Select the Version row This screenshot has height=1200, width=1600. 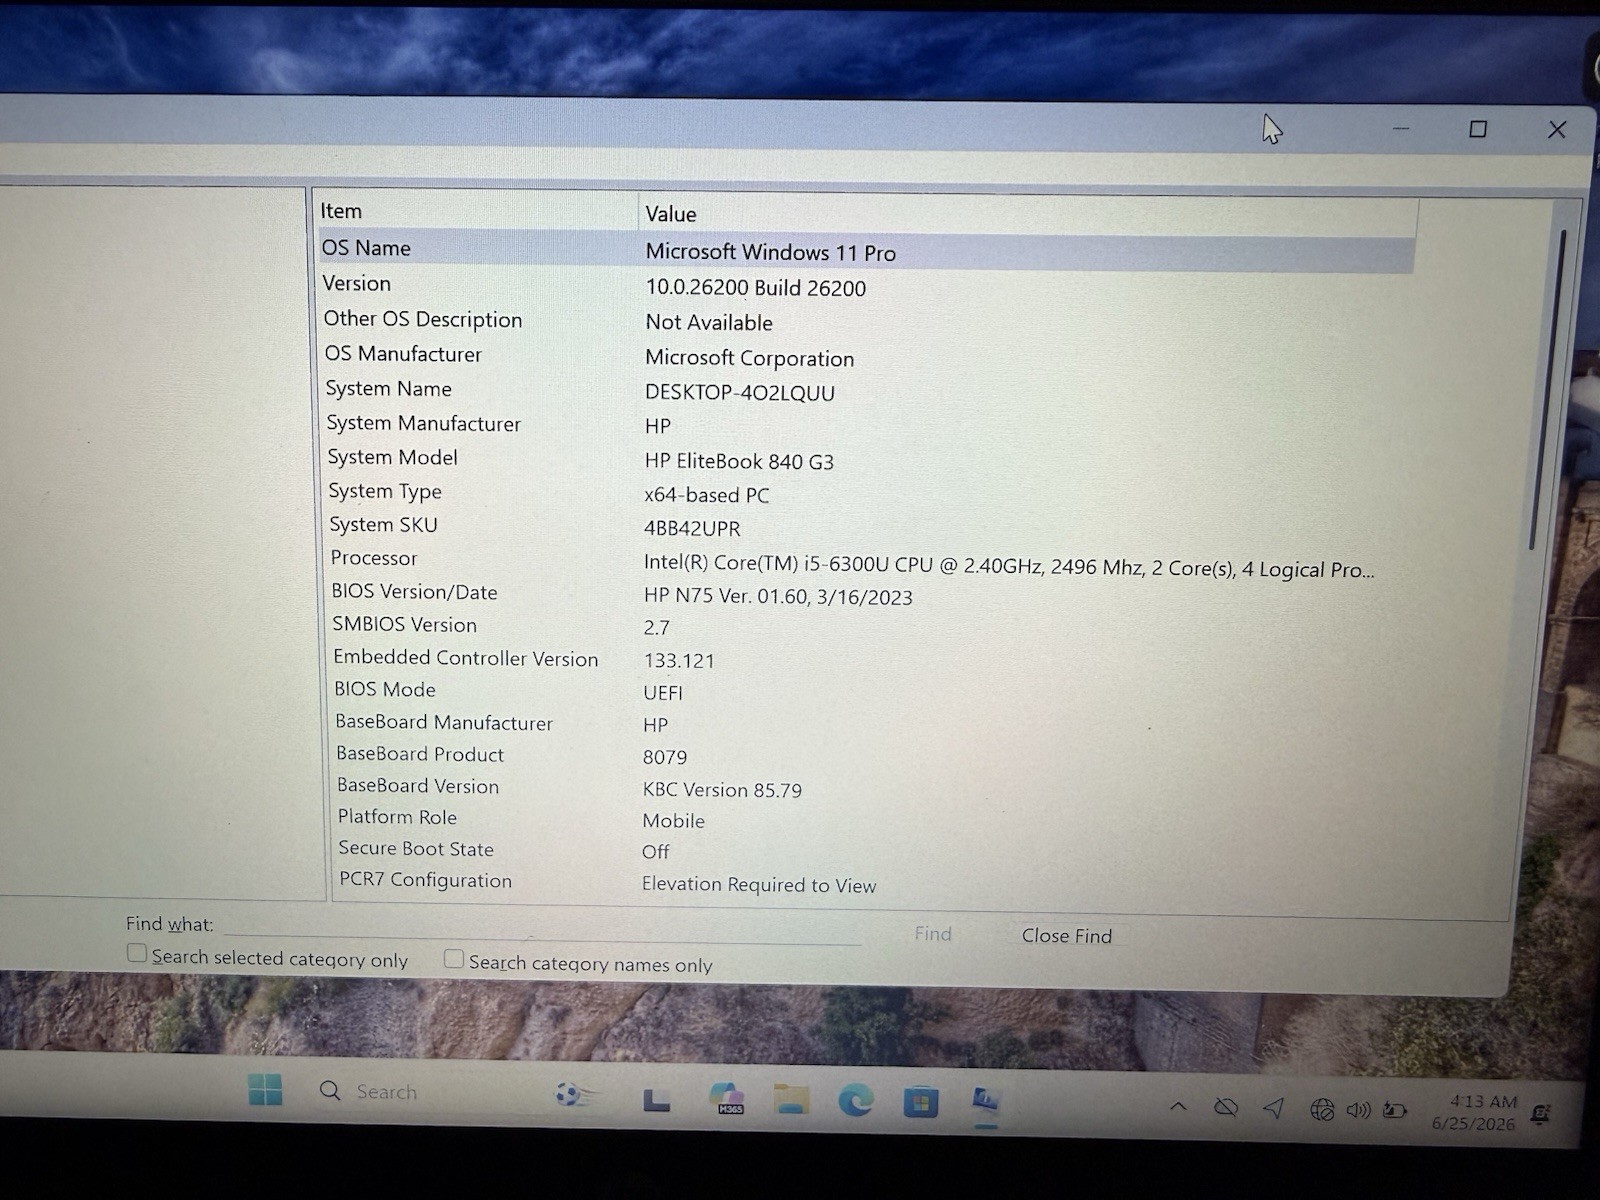click(x=867, y=286)
